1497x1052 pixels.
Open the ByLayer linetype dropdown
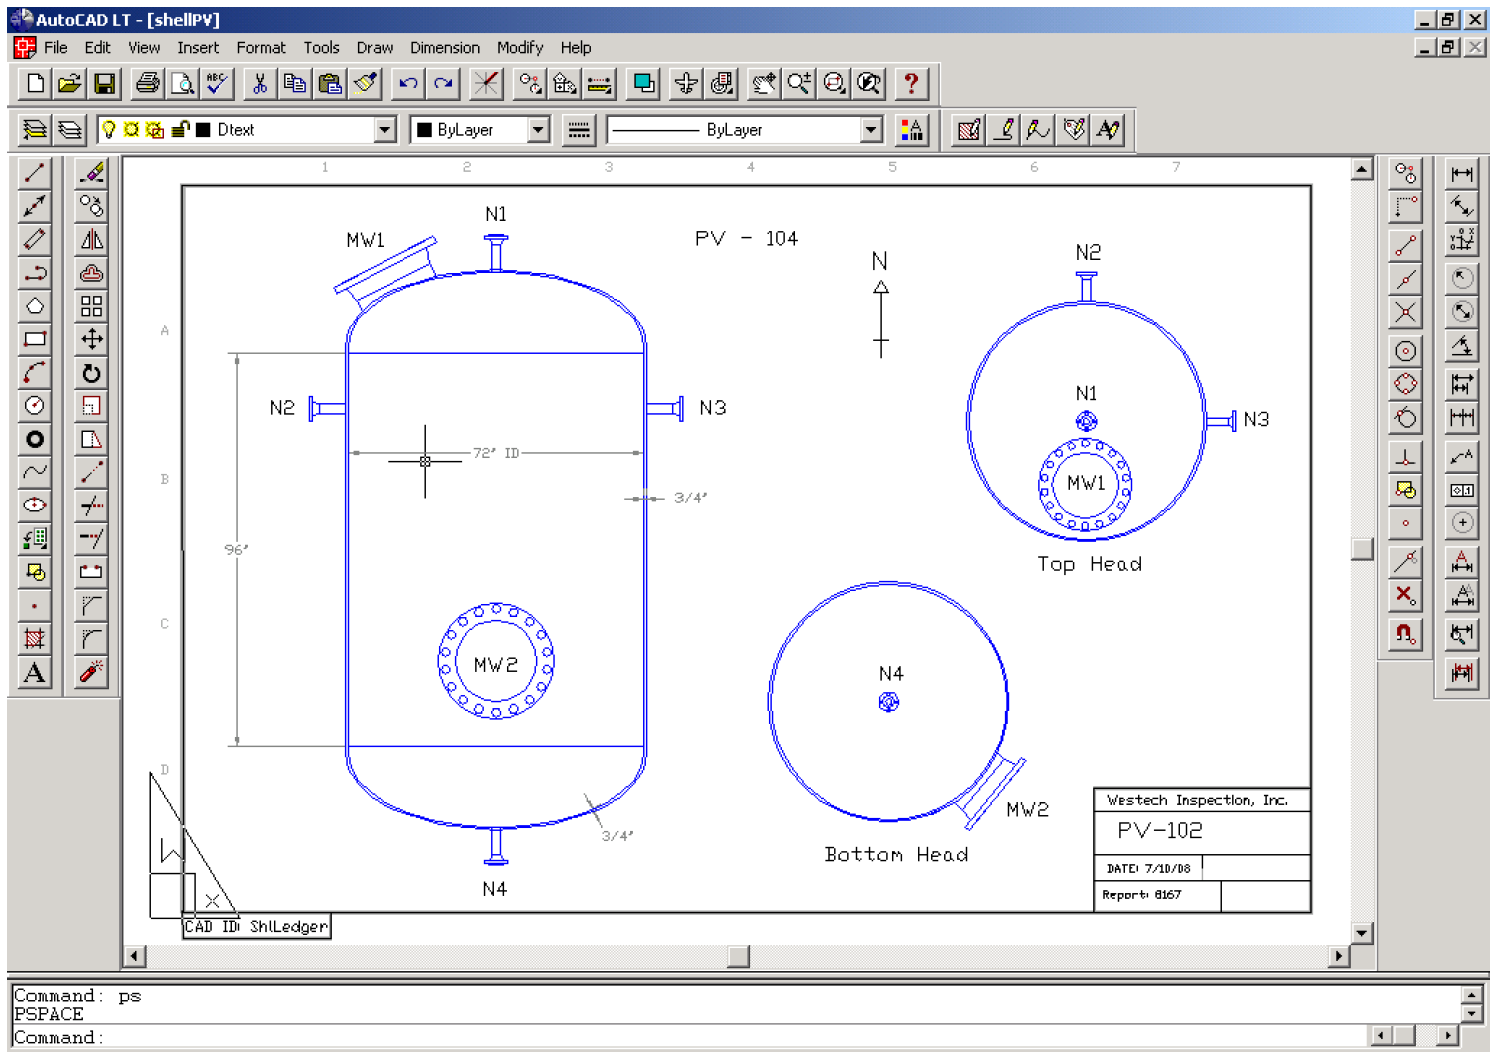tap(869, 129)
